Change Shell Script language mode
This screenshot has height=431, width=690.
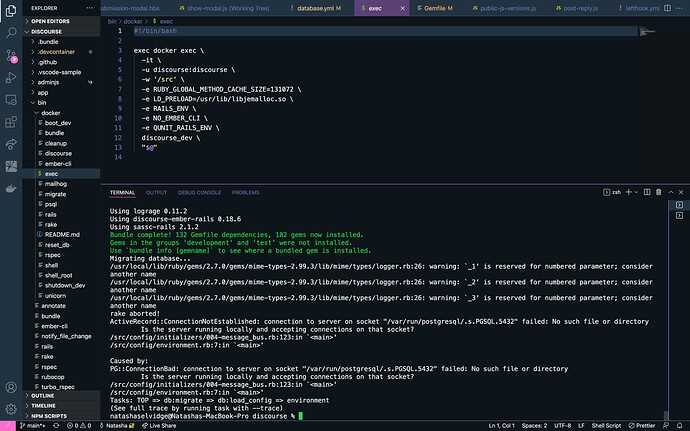tap(606, 426)
